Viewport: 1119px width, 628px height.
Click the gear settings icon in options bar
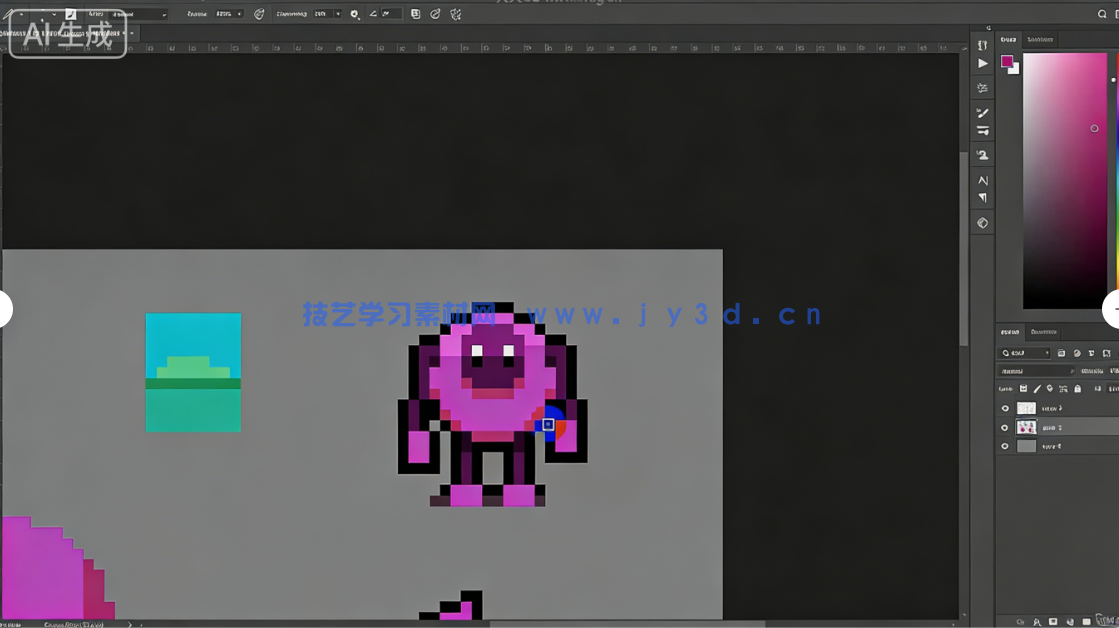tap(354, 14)
